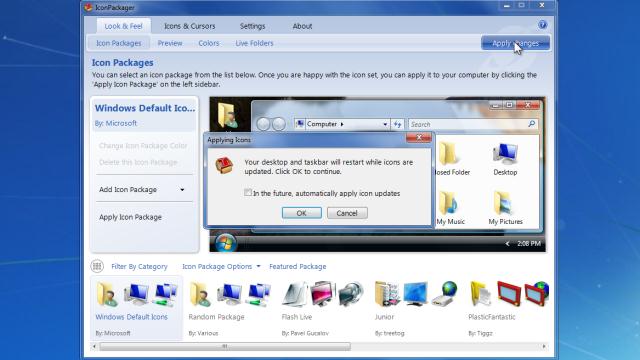Close the Applying Icons dialog
The image size is (640, 360).
pyautogui.click(x=419, y=138)
